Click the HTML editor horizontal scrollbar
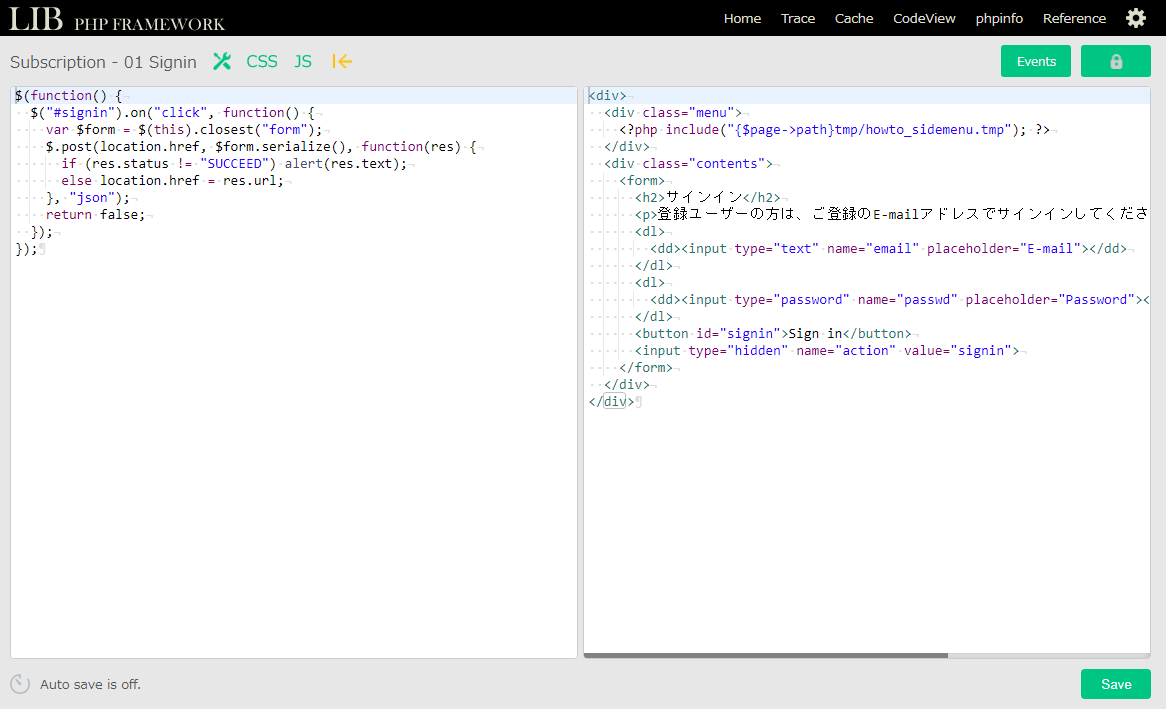1166x709 pixels. (x=766, y=656)
